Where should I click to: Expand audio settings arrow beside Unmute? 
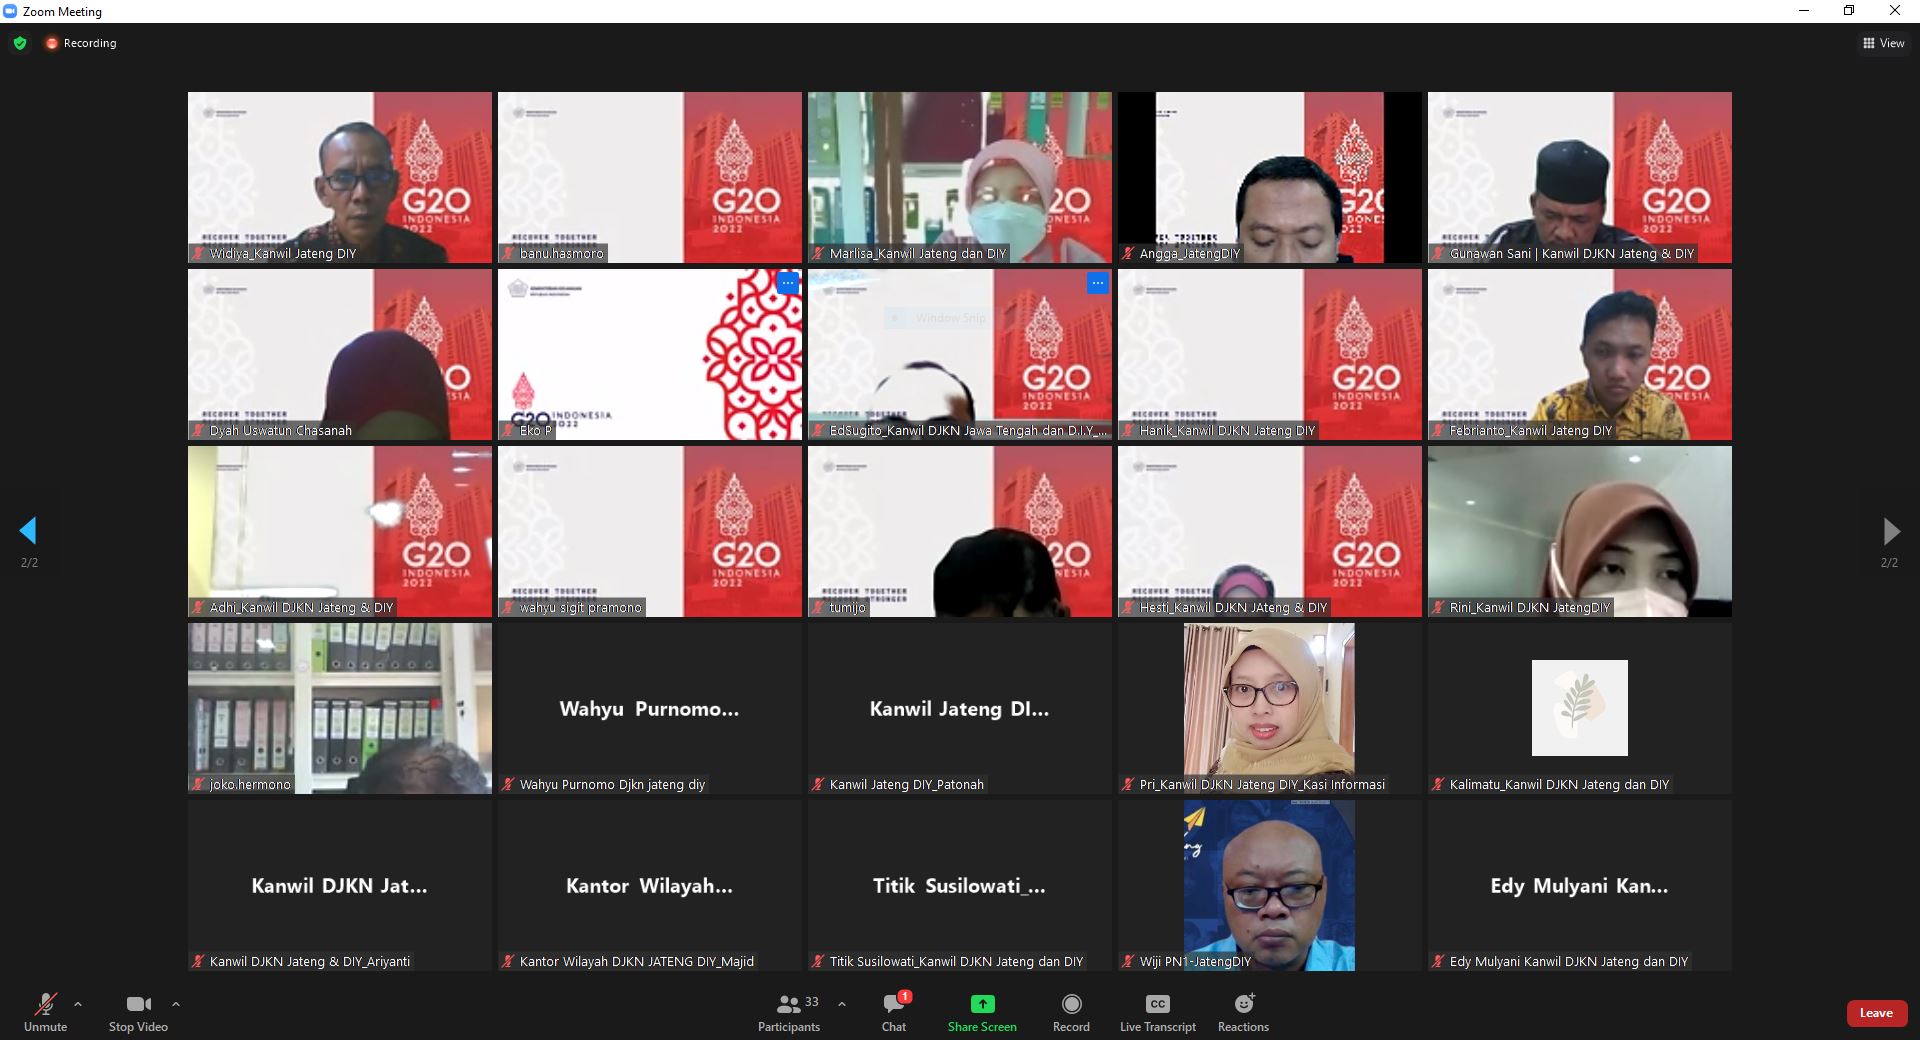tap(78, 1004)
